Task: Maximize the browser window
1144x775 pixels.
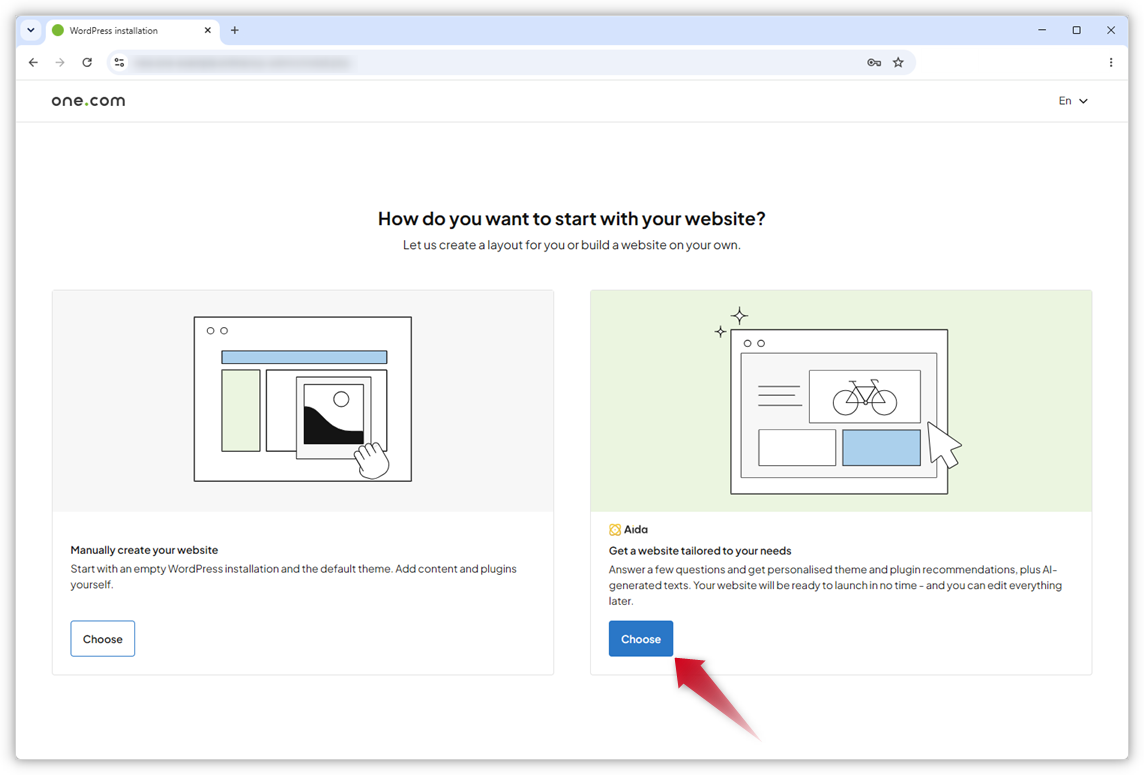Action: coord(1076,30)
